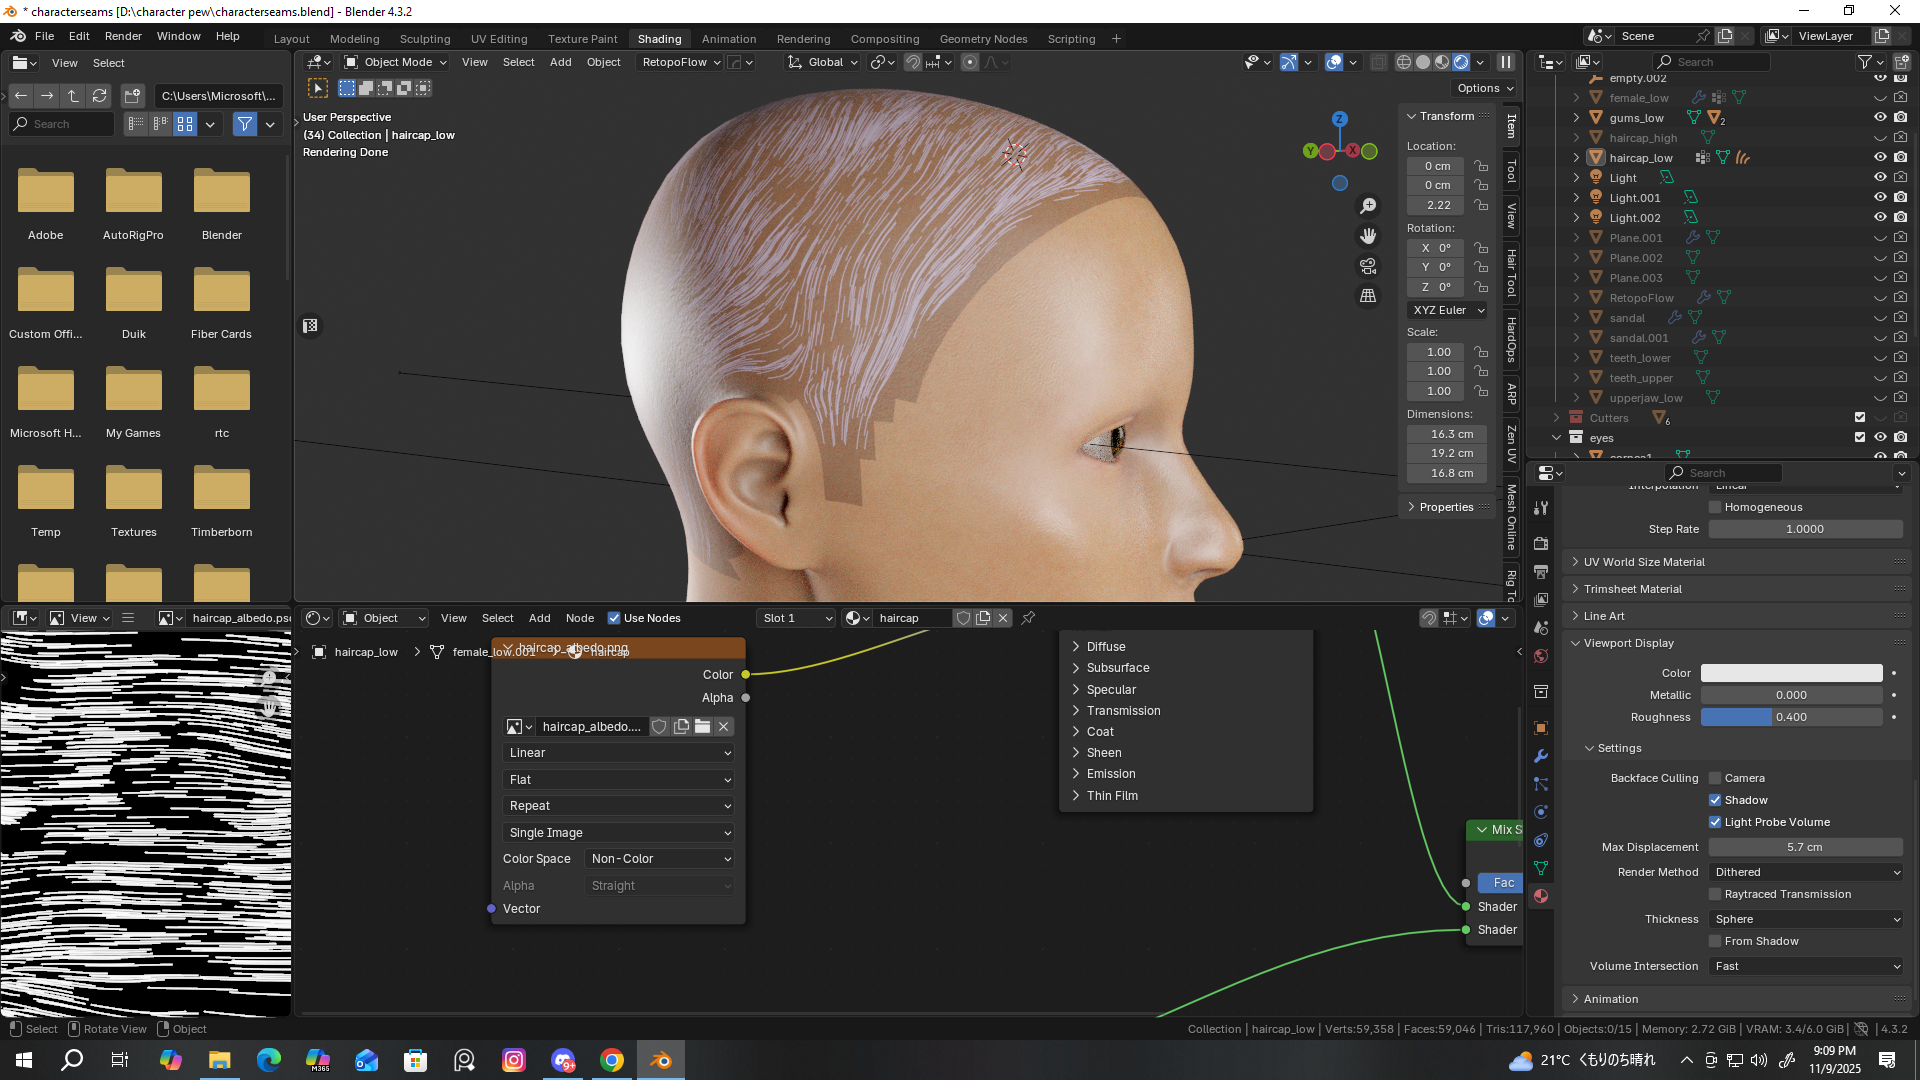Open the Node menu in shader editor
This screenshot has height=1080, width=1920.
[x=580, y=618]
